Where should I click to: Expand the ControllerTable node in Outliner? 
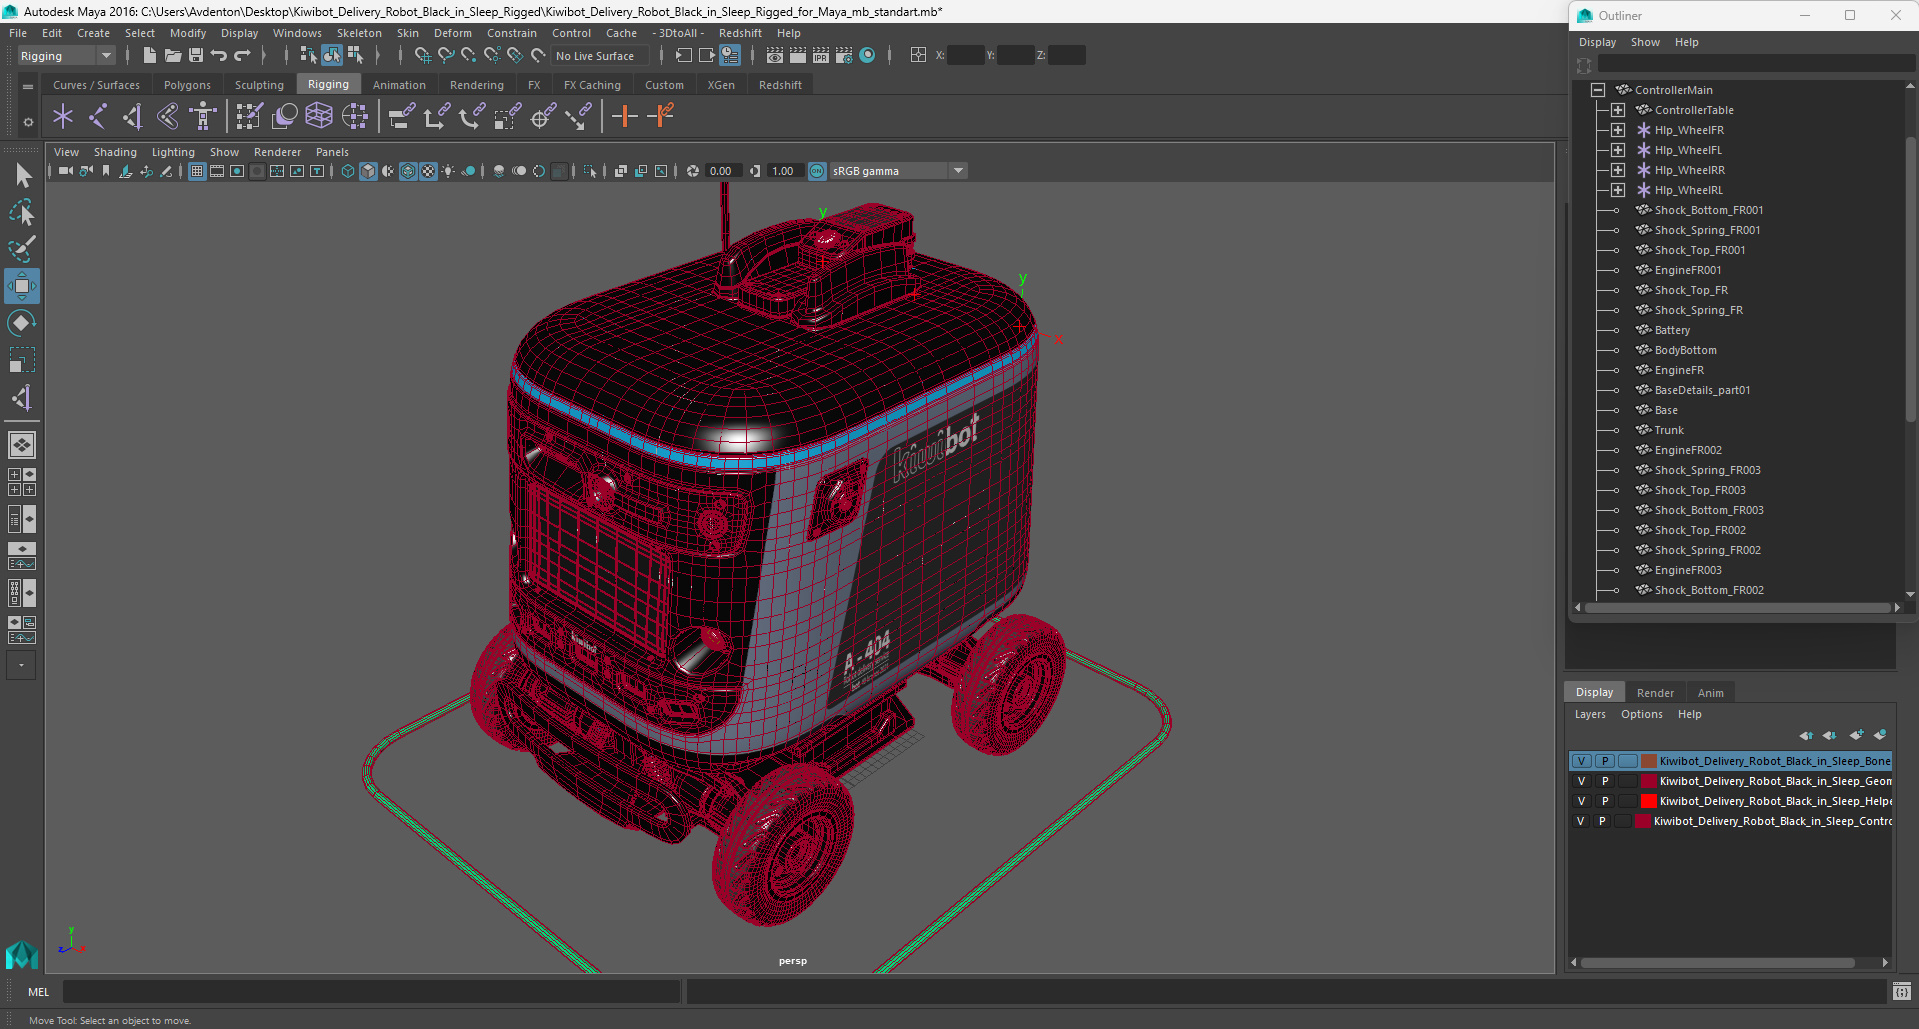[x=1618, y=110]
